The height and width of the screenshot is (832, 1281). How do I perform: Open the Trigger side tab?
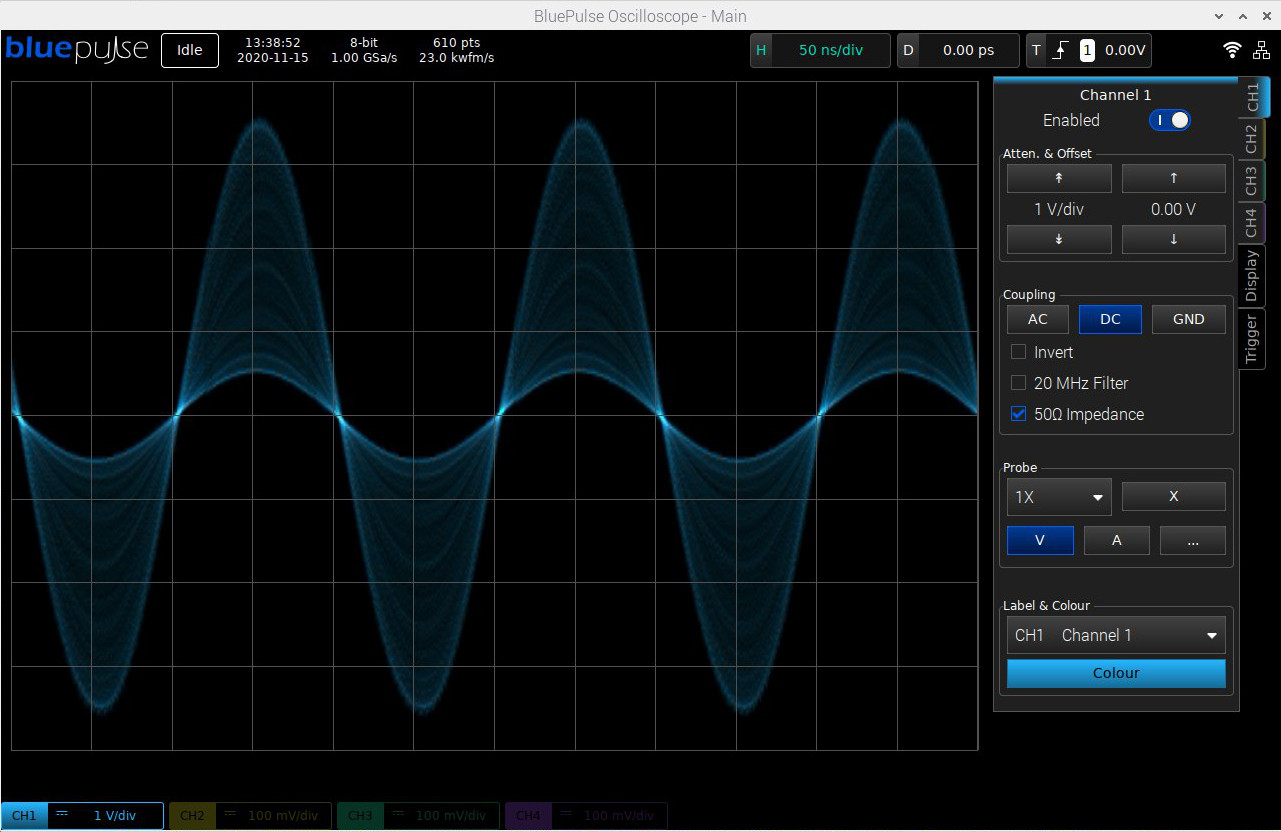(x=1252, y=339)
